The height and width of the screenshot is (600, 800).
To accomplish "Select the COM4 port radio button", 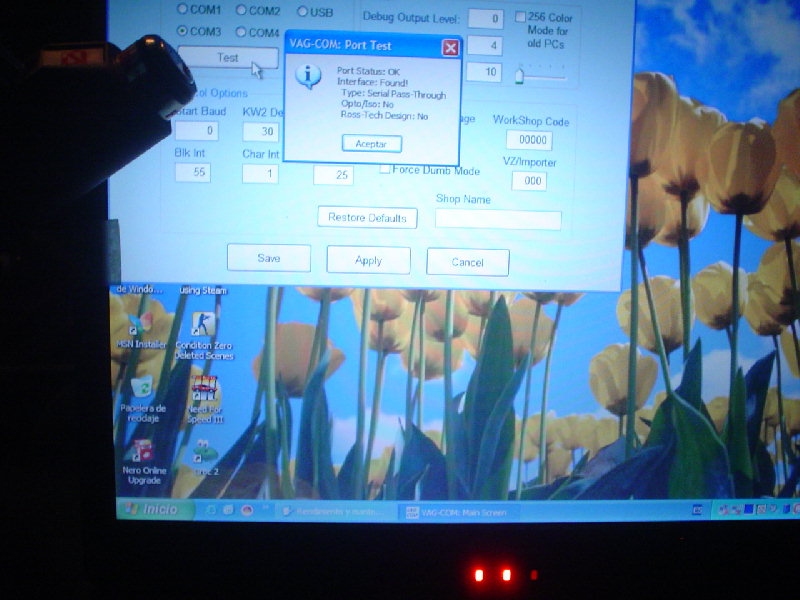I will (241, 32).
